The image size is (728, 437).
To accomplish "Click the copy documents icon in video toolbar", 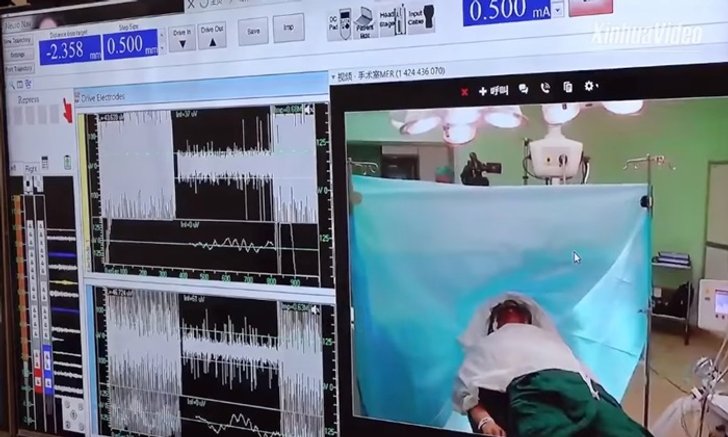I will (567, 88).
